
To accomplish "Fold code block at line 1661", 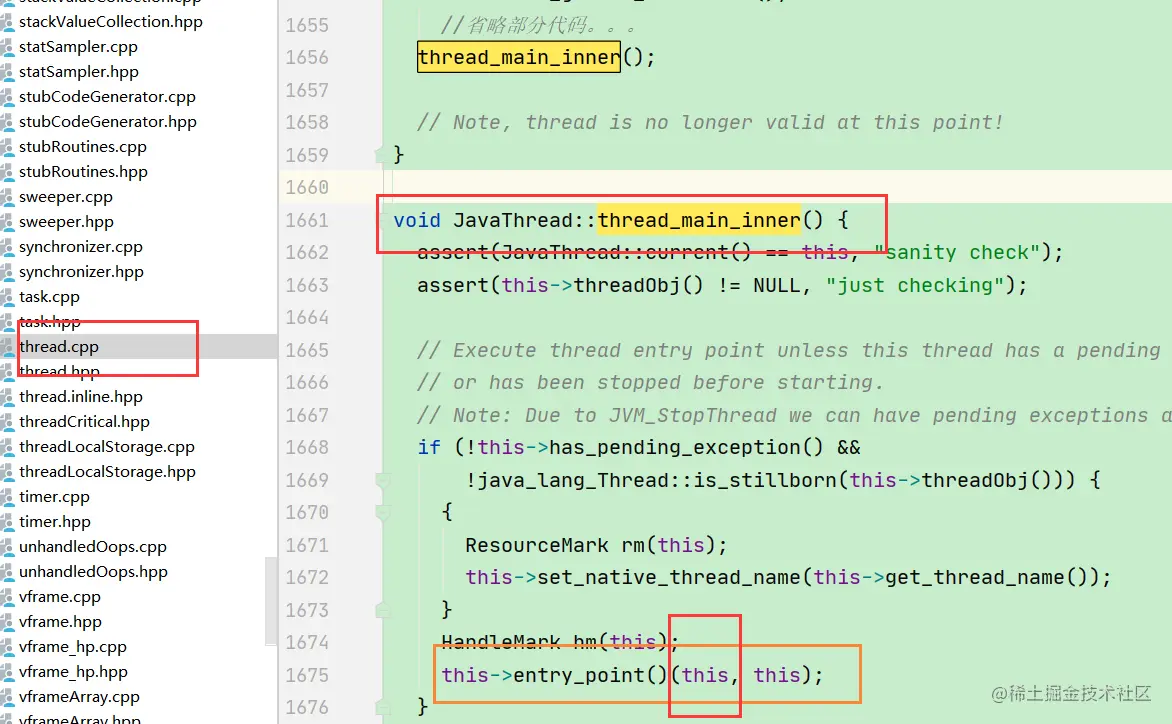I will [x=383, y=220].
